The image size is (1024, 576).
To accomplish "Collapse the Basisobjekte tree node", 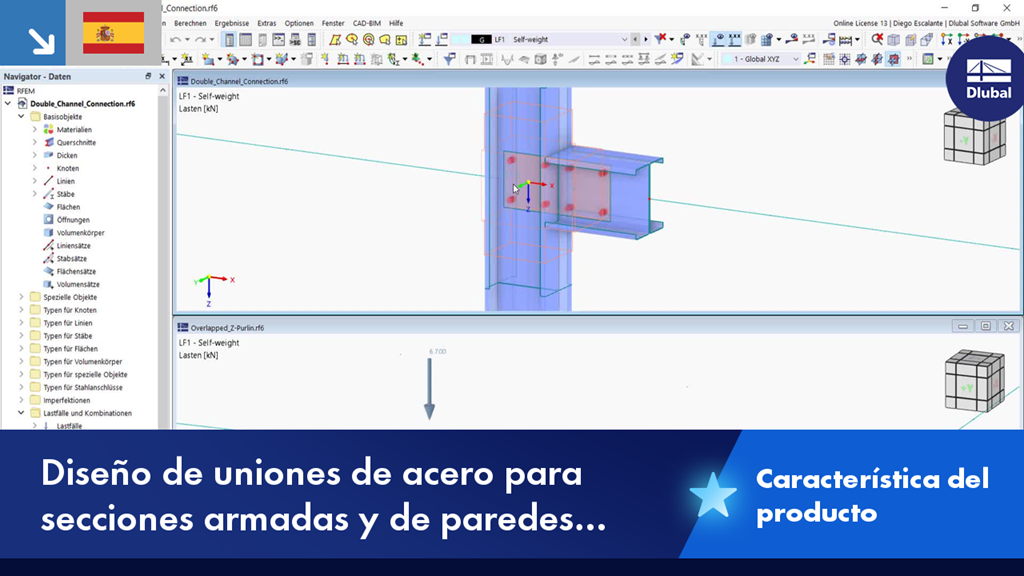I will point(20,116).
